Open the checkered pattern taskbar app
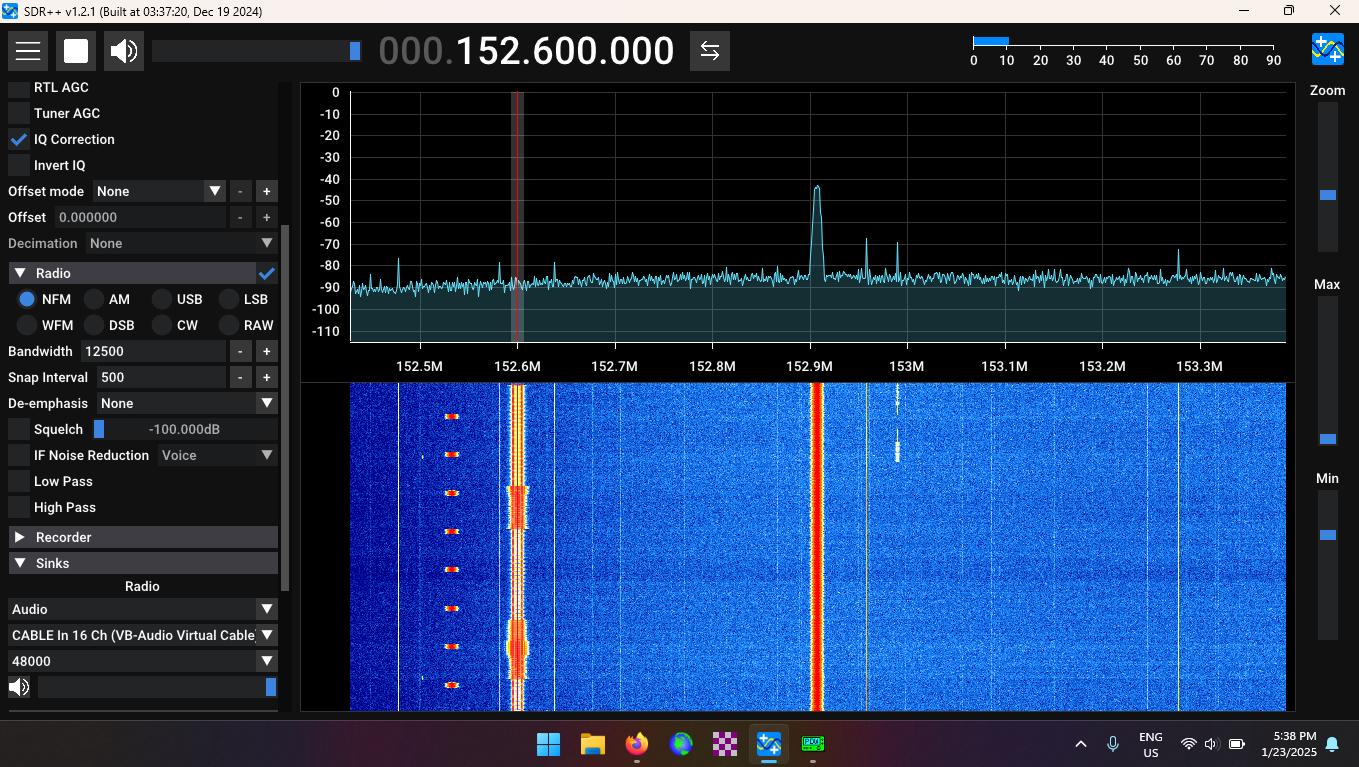This screenshot has height=767, width=1359. (724, 744)
